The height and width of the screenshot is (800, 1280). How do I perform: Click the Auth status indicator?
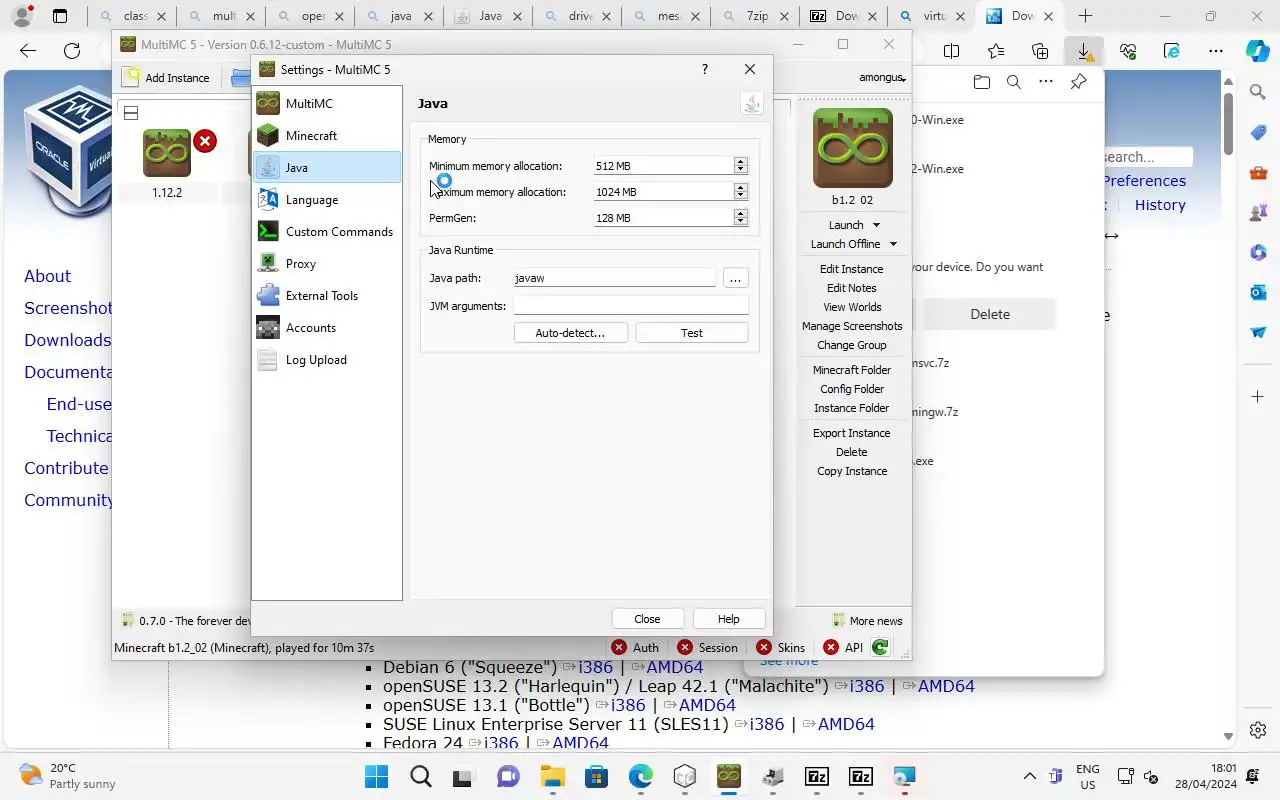[x=635, y=647]
